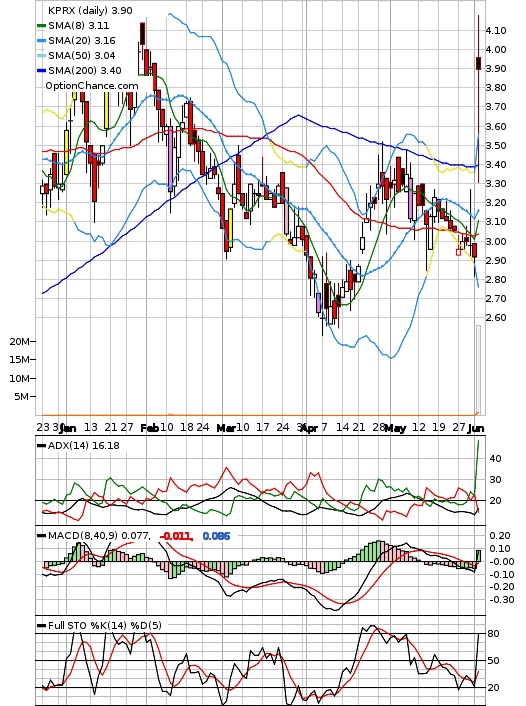The image size is (526, 706).
Task: Click the 20M volume axis label
Action: tap(20, 341)
